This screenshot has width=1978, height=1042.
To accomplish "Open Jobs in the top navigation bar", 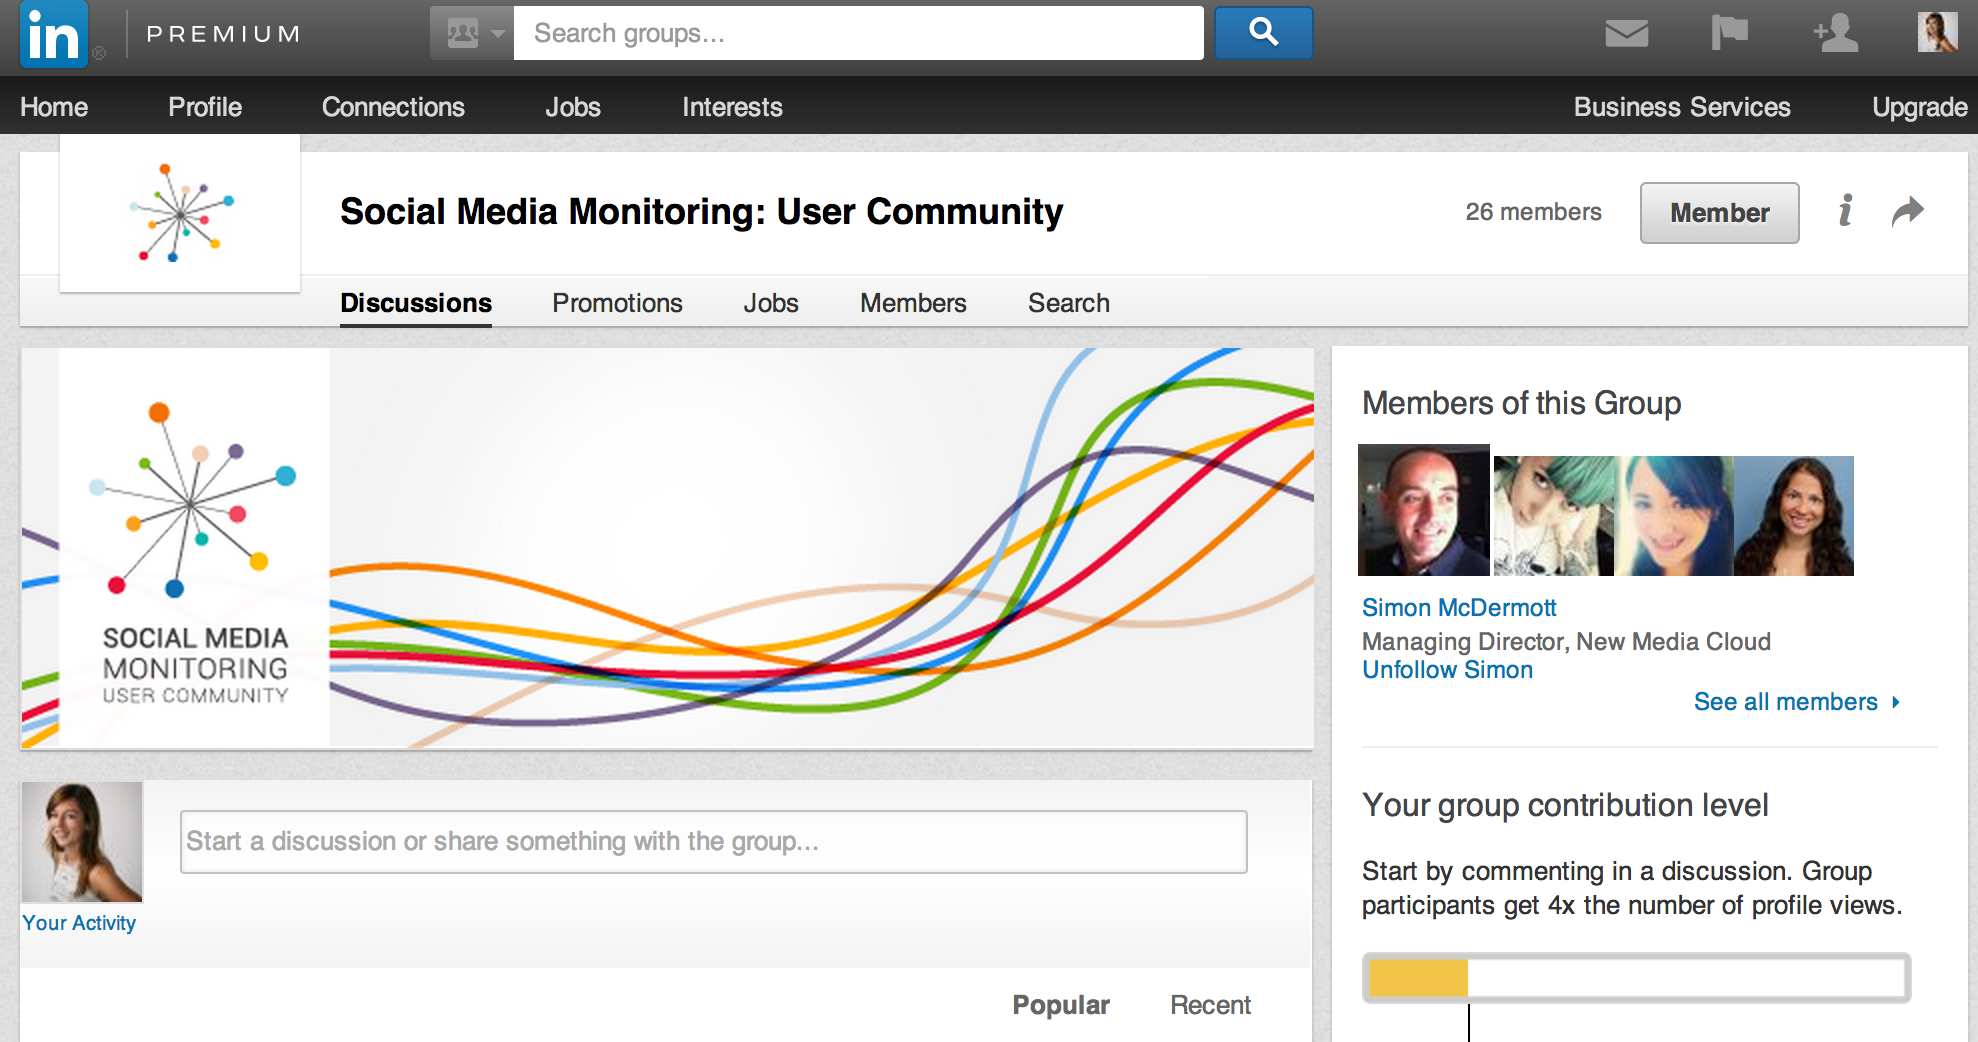I will coord(573,107).
